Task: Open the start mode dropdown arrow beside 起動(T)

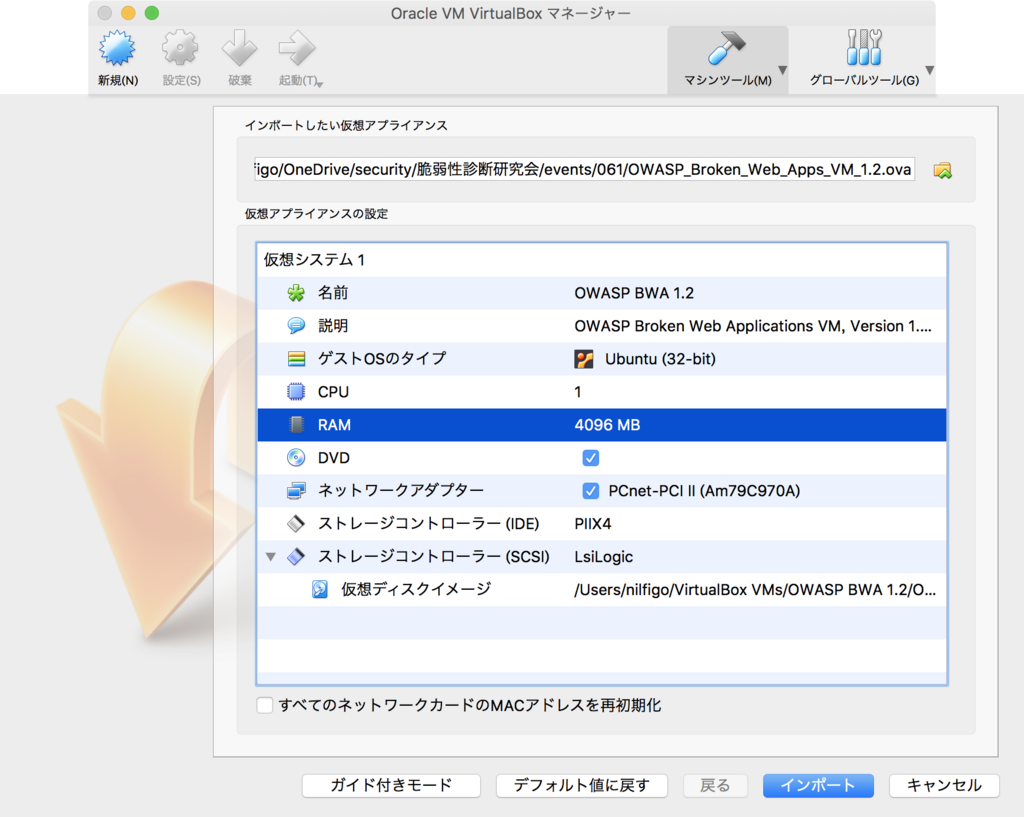Action: (x=321, y=83)
